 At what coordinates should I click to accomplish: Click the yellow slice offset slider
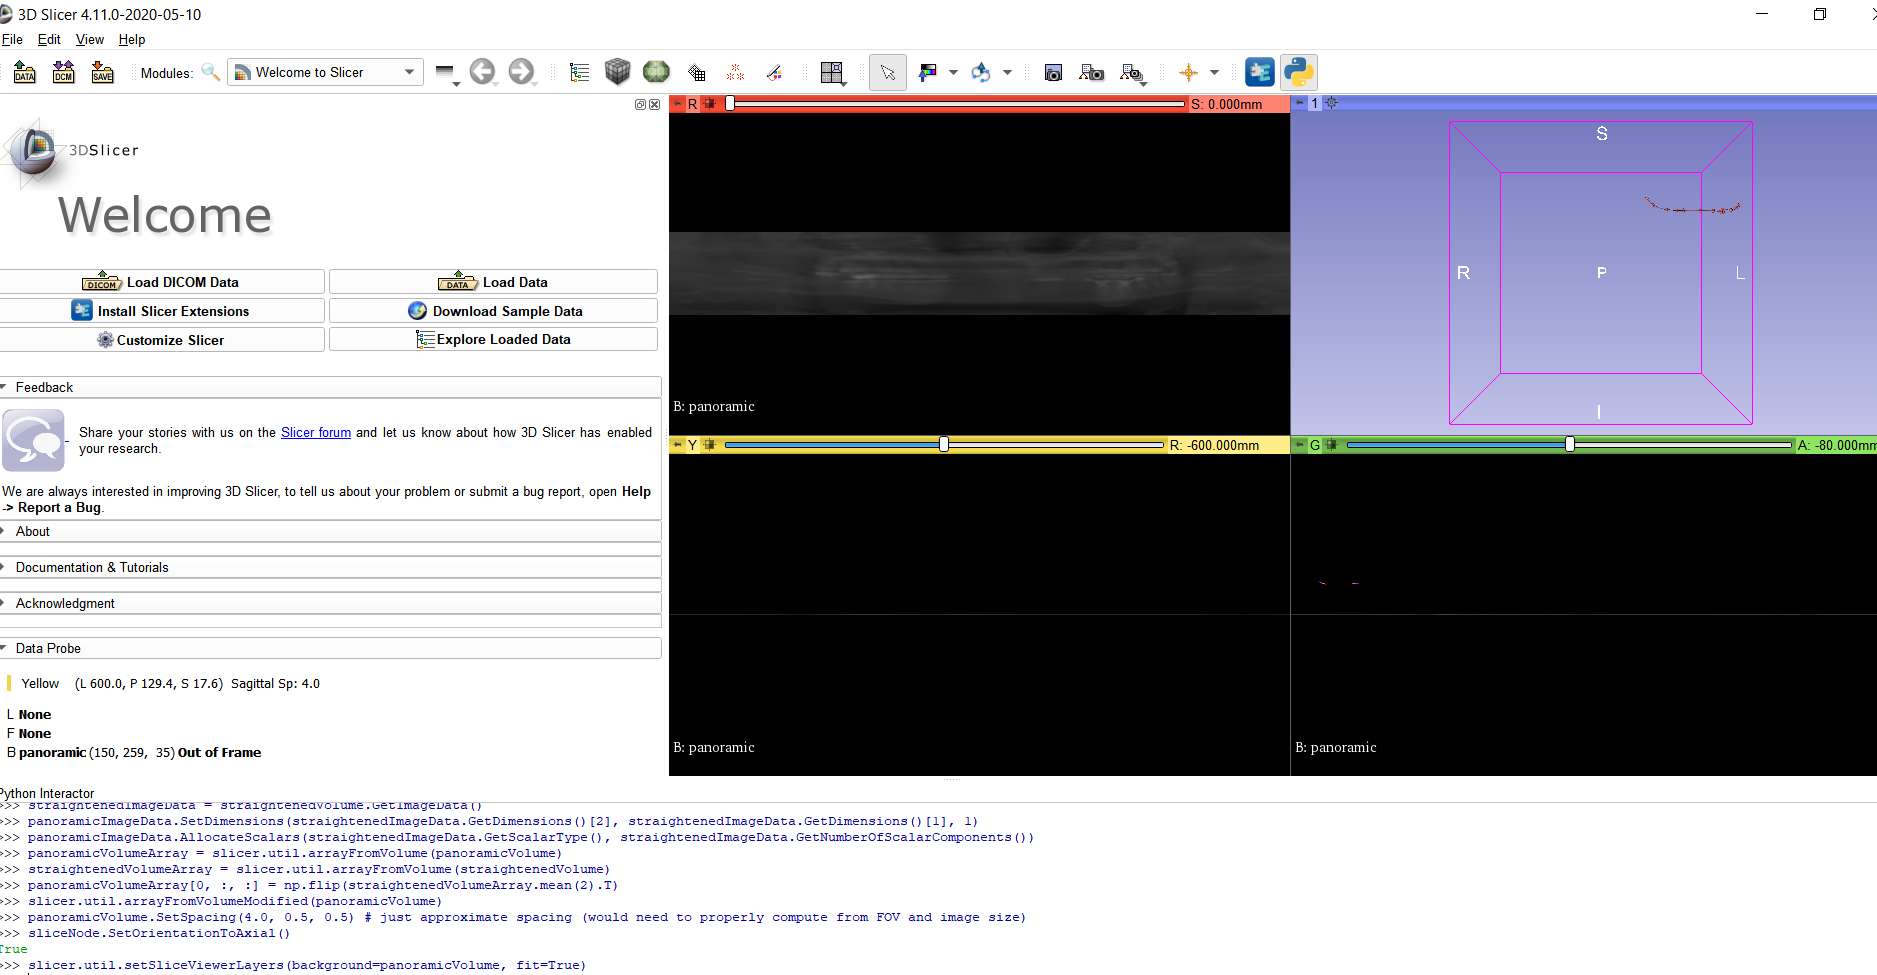click(944, 445)
